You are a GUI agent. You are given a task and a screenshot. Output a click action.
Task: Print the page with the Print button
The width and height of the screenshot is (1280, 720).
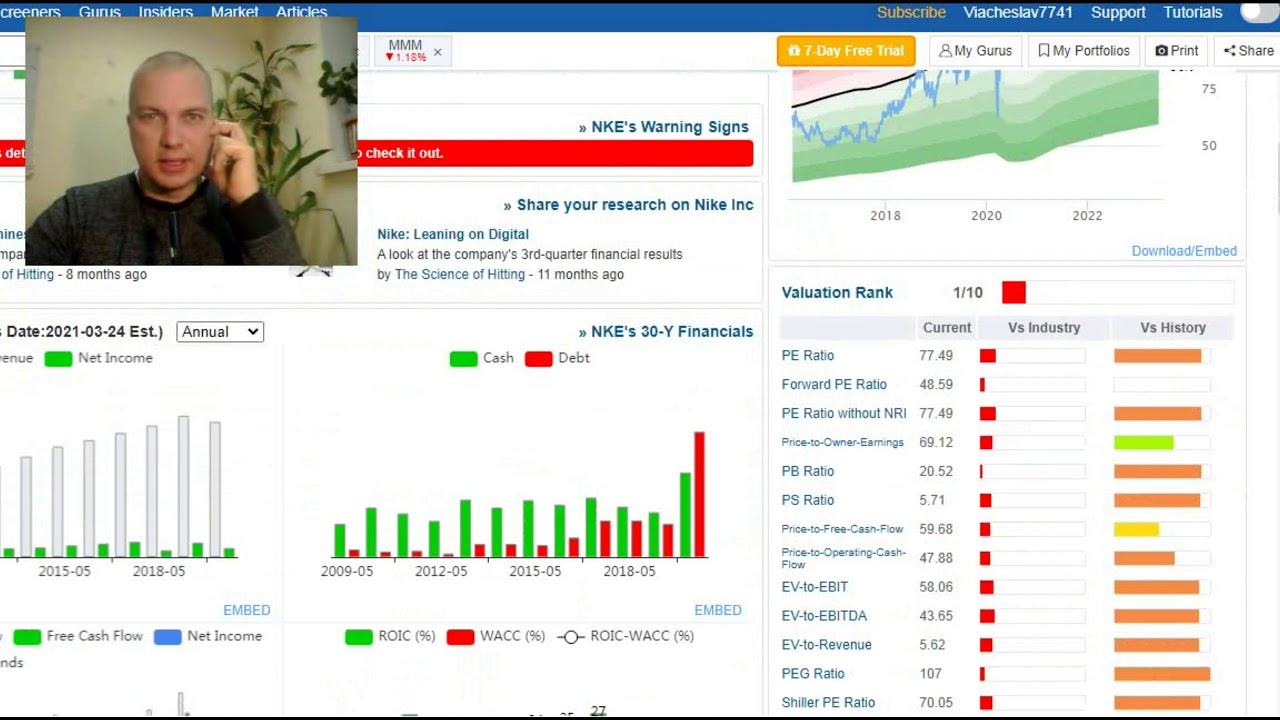(x=1177, y=51)
